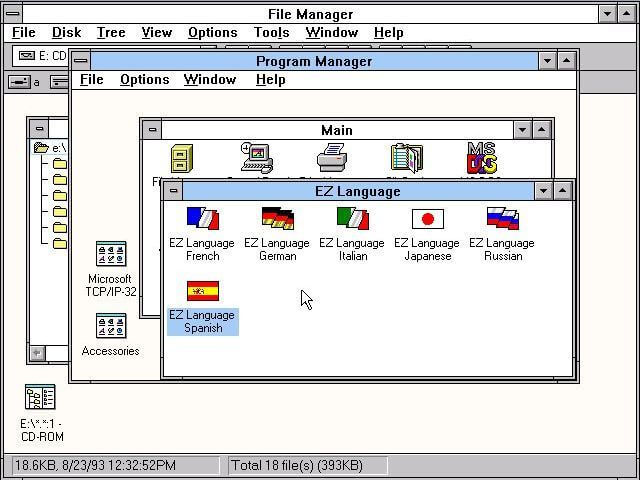640x480 pixels.
Task: Open File Manager's View menu
Action: 157,33
